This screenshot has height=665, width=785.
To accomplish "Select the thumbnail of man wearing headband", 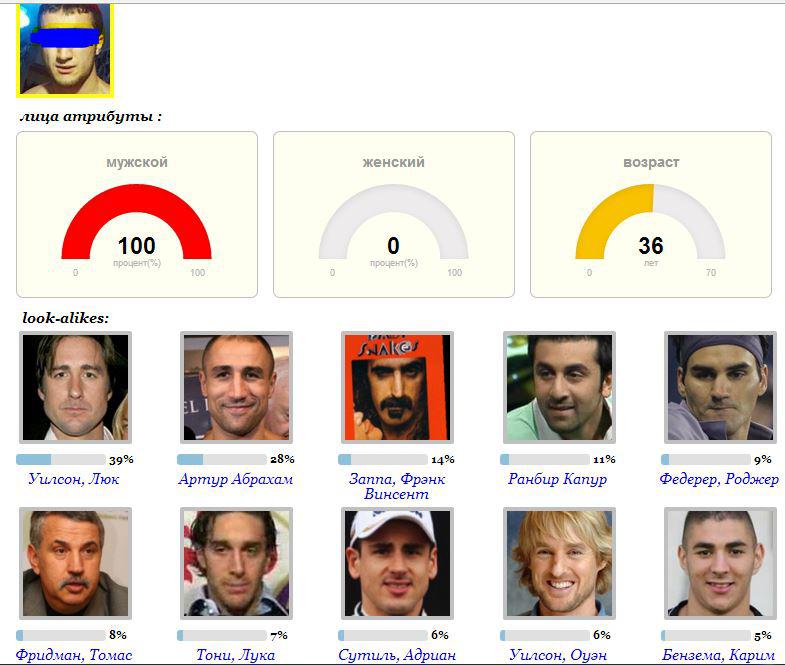I will (720, 387).
